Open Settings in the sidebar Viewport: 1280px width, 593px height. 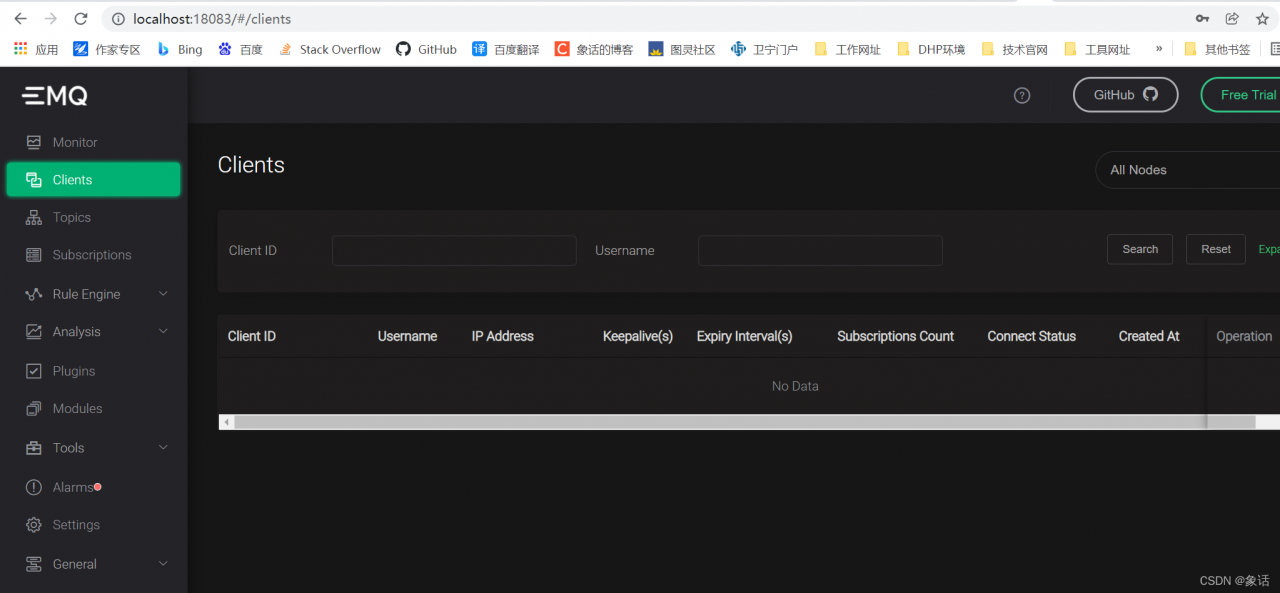click(93, 525)
